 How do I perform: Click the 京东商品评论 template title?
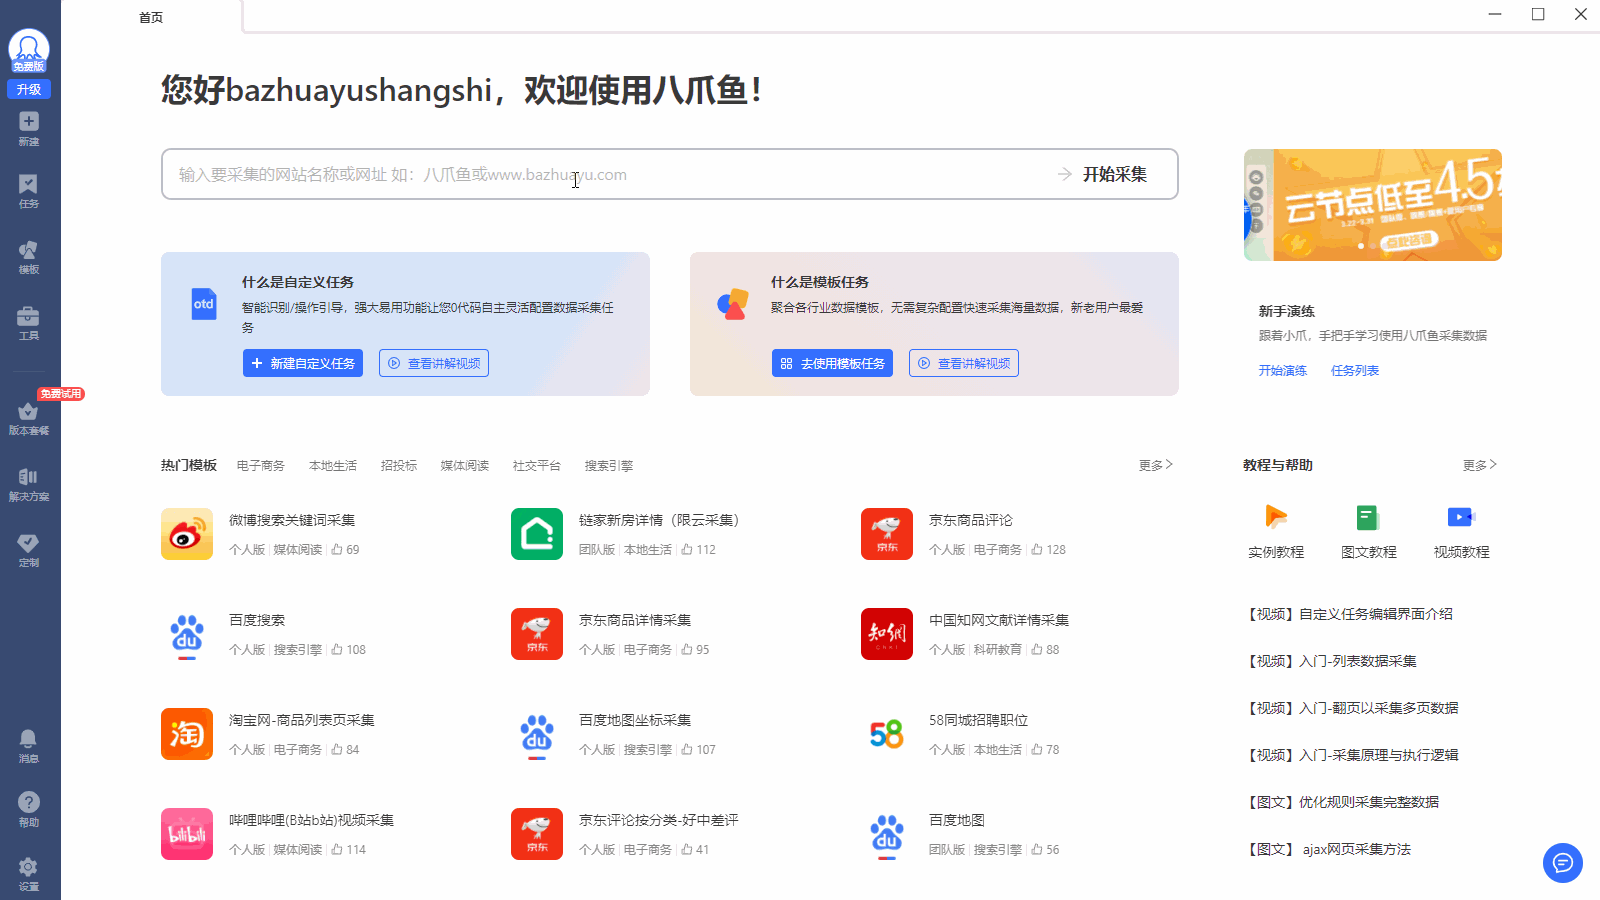click(x=971, y=520)
